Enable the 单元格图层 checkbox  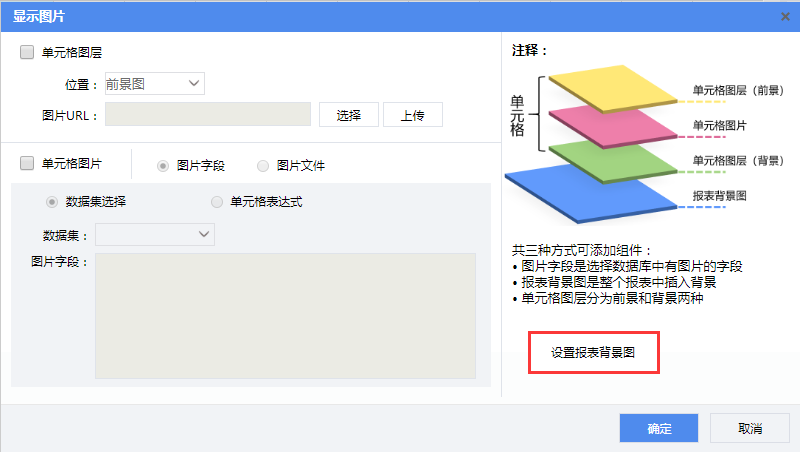(27, 52)
